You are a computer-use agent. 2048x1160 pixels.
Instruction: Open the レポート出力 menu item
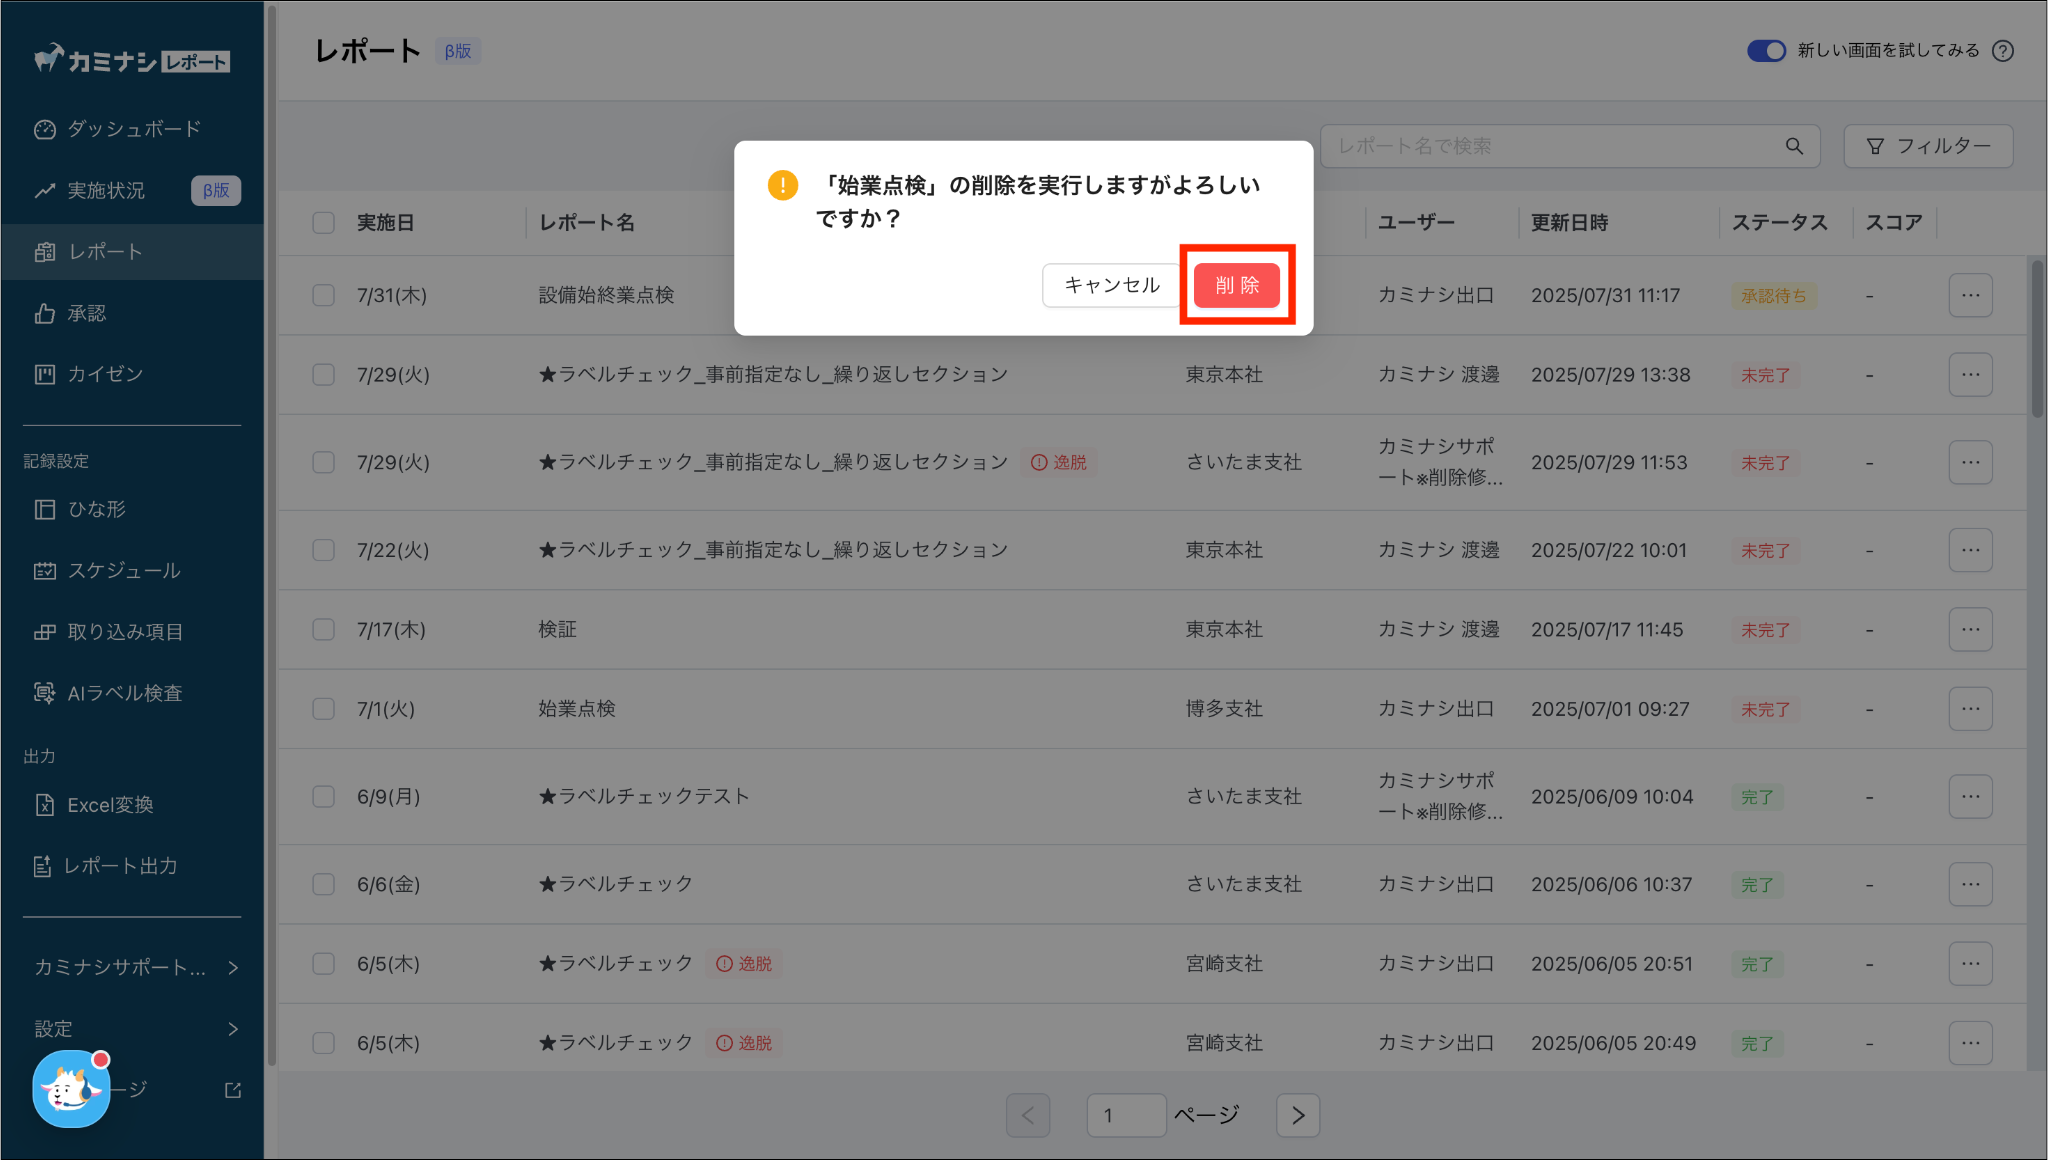(x=120, y=866)
